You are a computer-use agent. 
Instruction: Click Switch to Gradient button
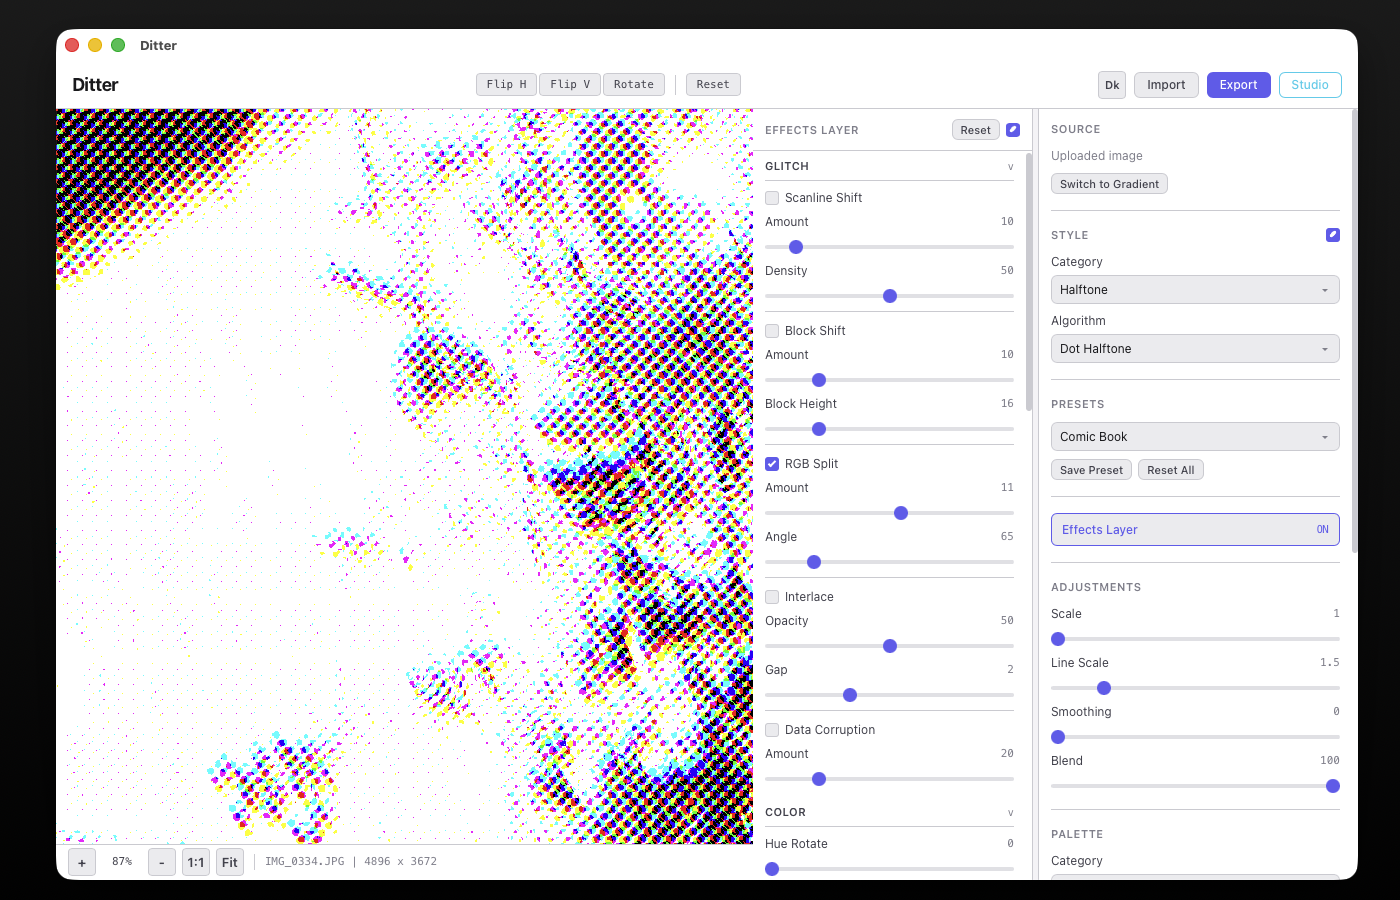point(1109,184)
